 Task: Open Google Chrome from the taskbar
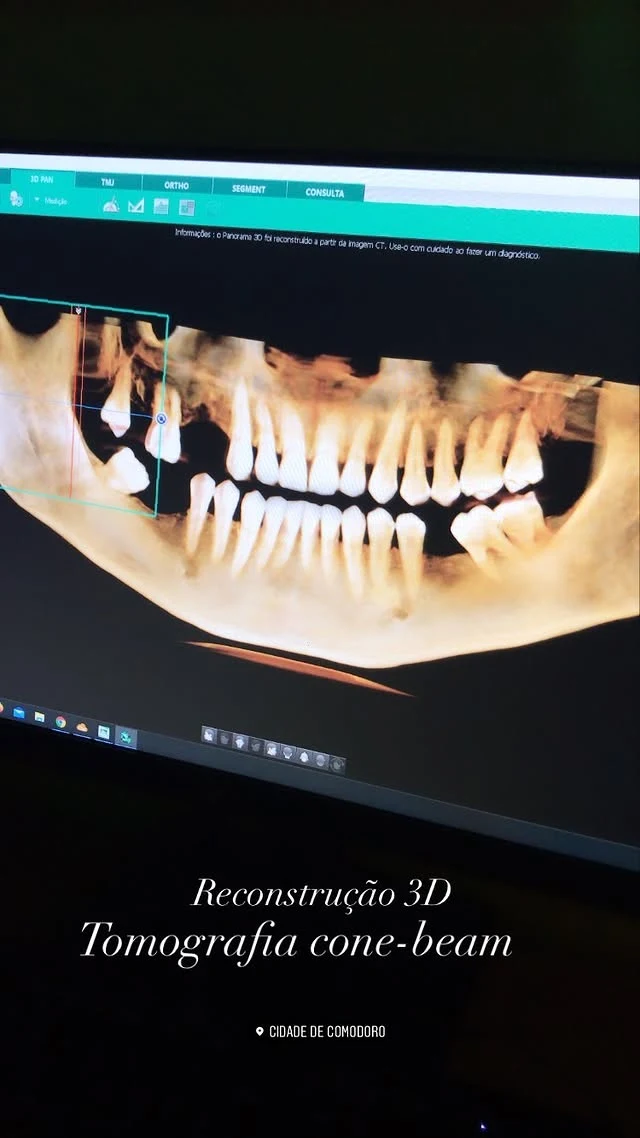coord(60,722)
